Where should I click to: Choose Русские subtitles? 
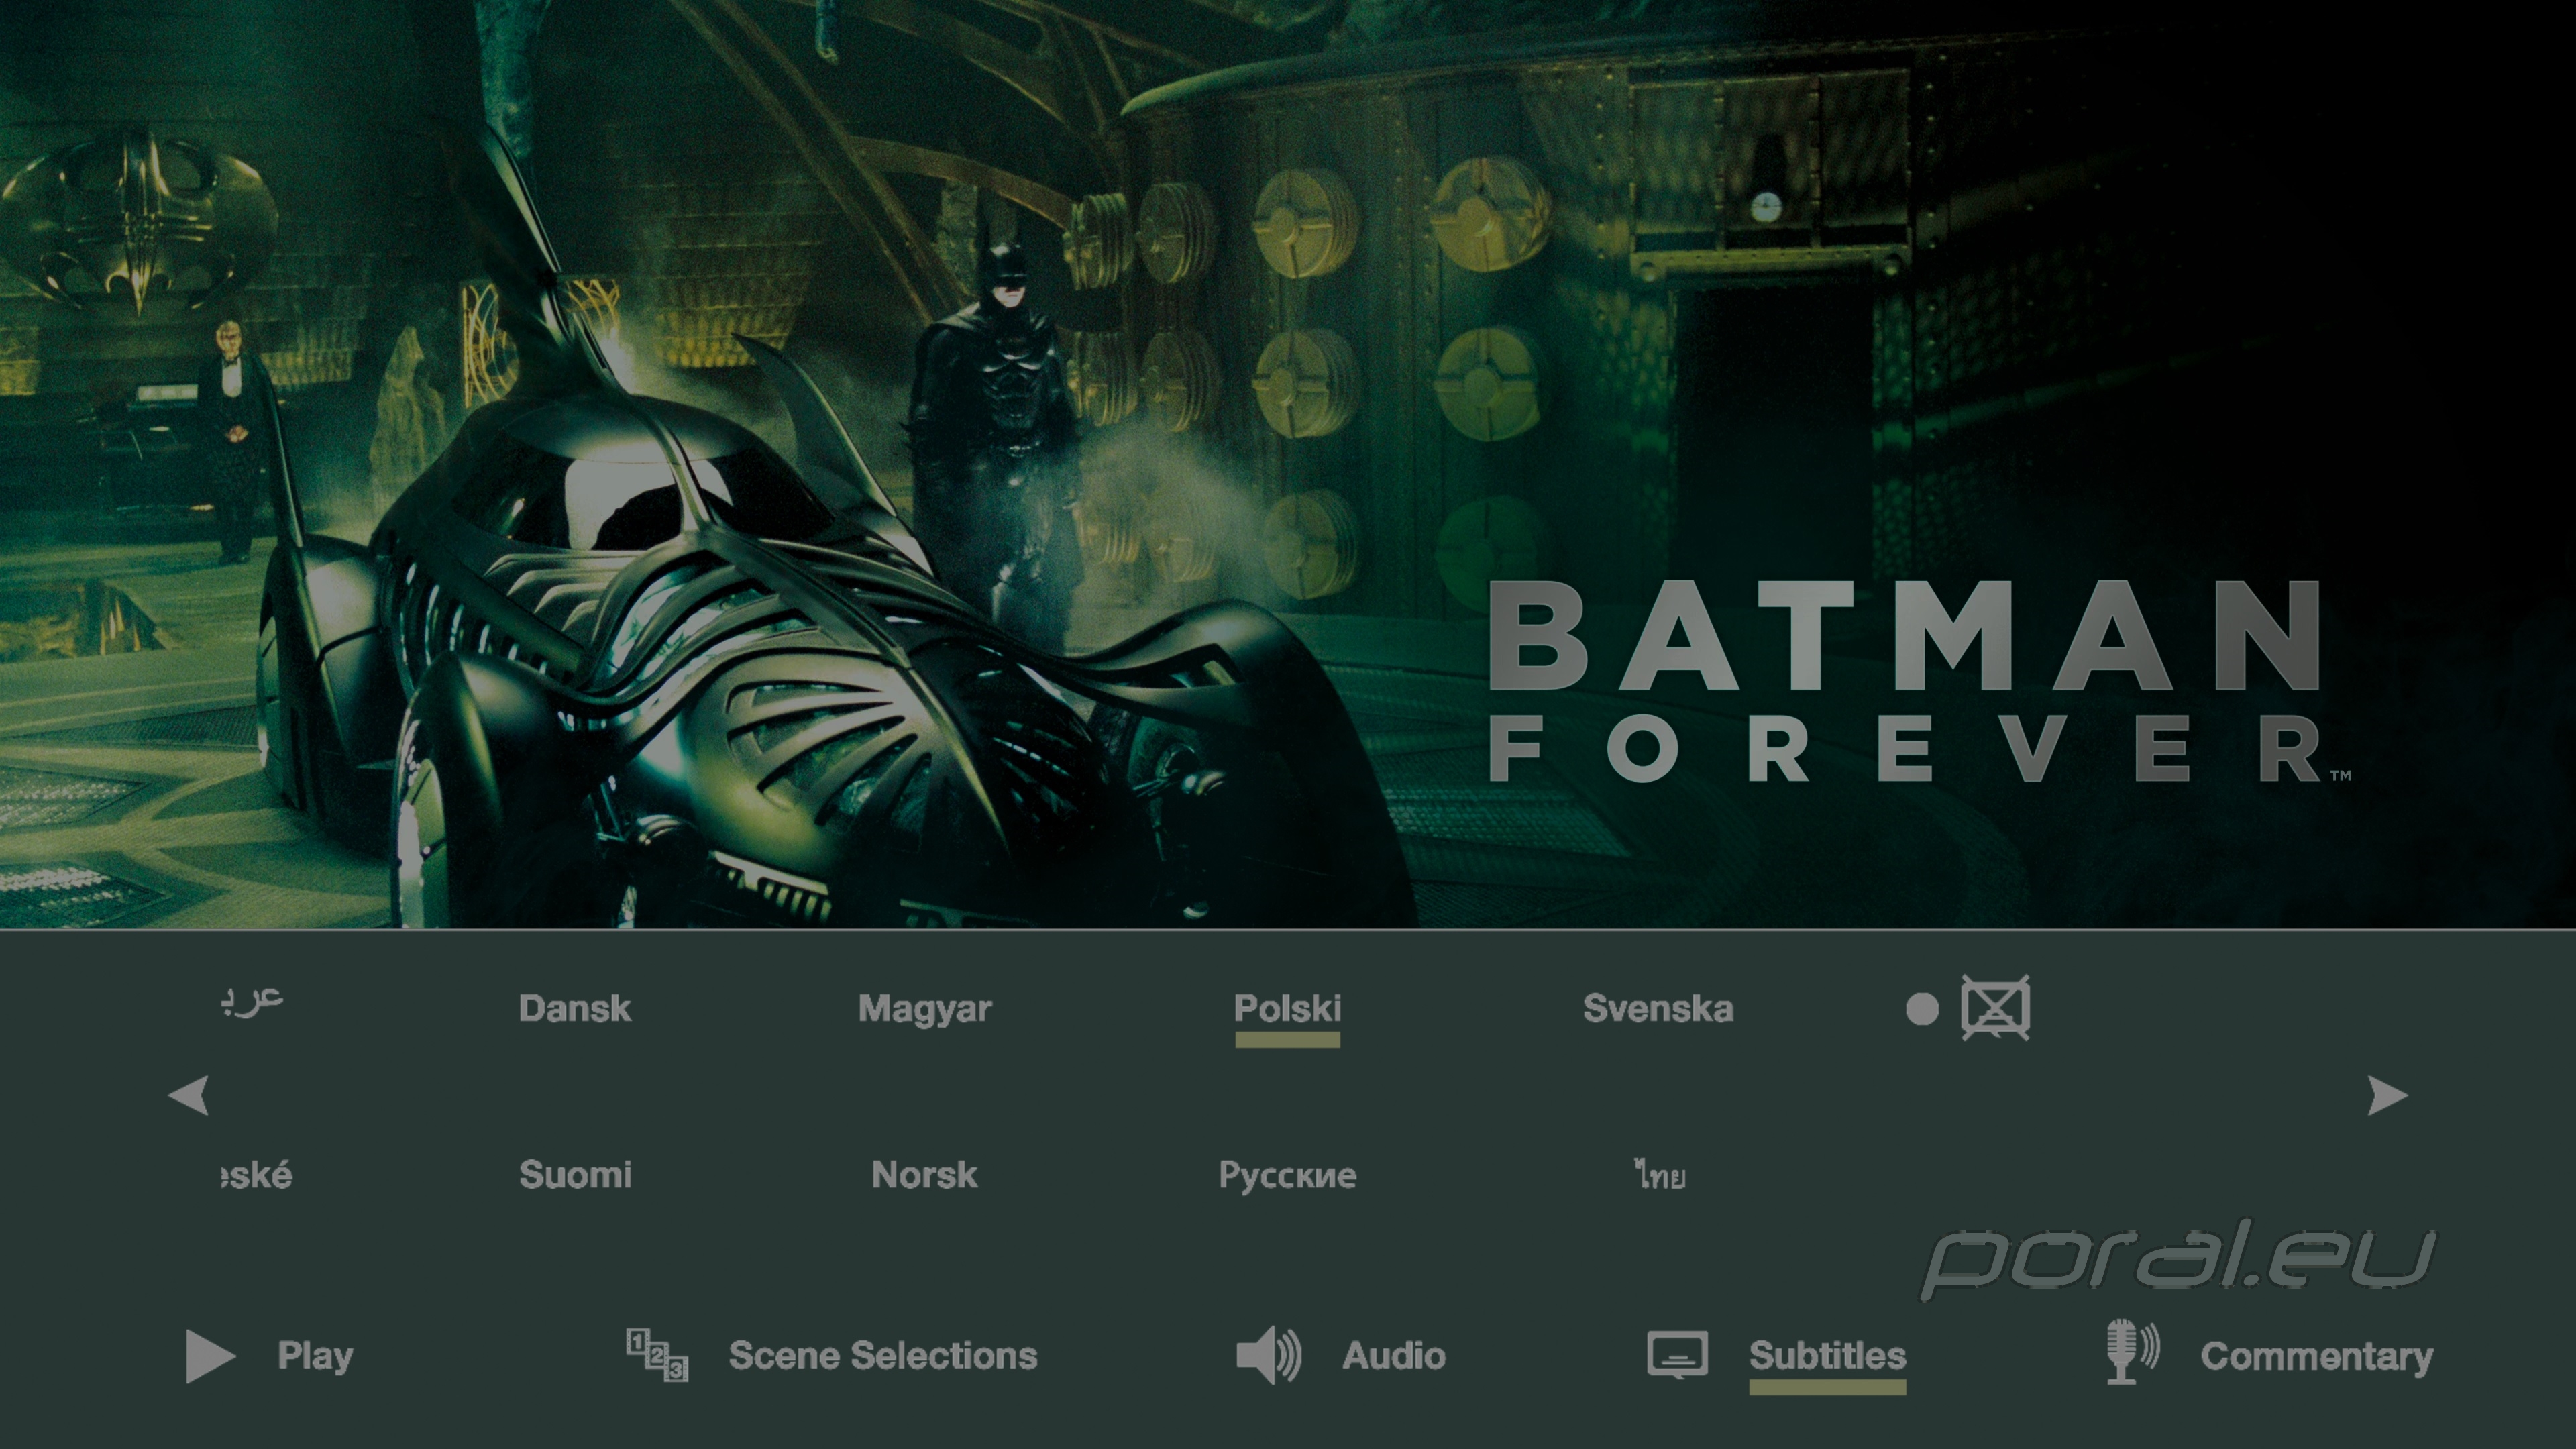pos(1288,1176)
